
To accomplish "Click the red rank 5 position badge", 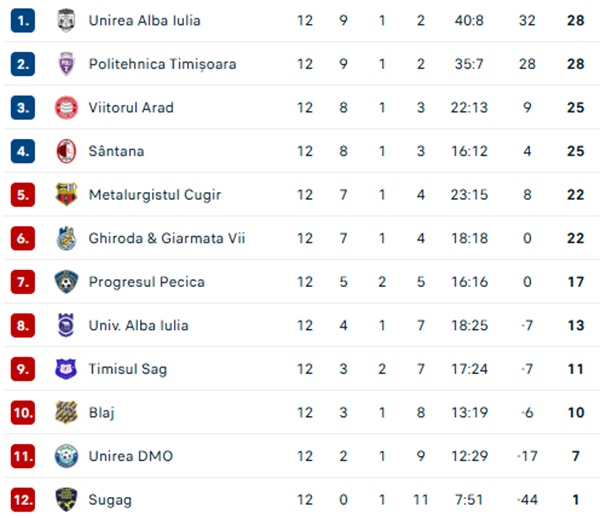I will (x=22, y=194).
